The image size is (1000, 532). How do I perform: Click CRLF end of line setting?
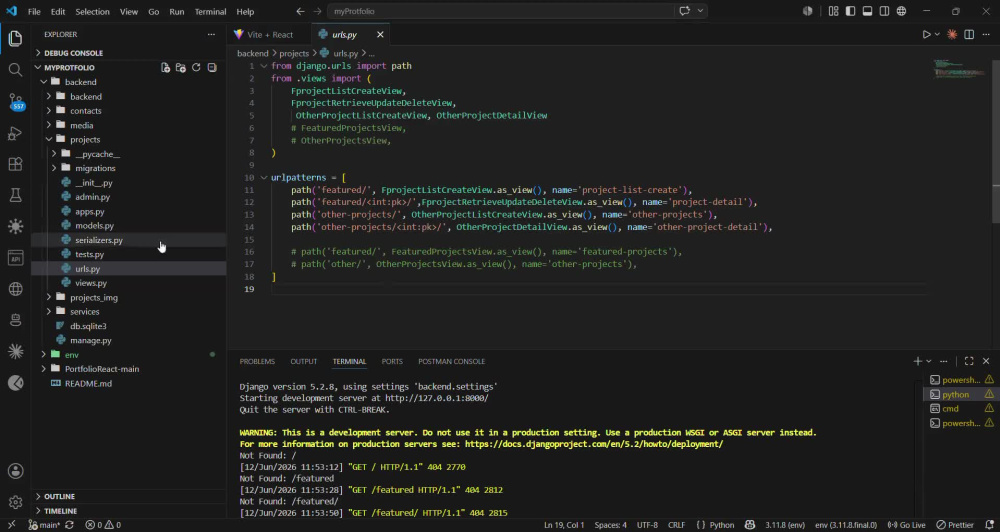676,525
